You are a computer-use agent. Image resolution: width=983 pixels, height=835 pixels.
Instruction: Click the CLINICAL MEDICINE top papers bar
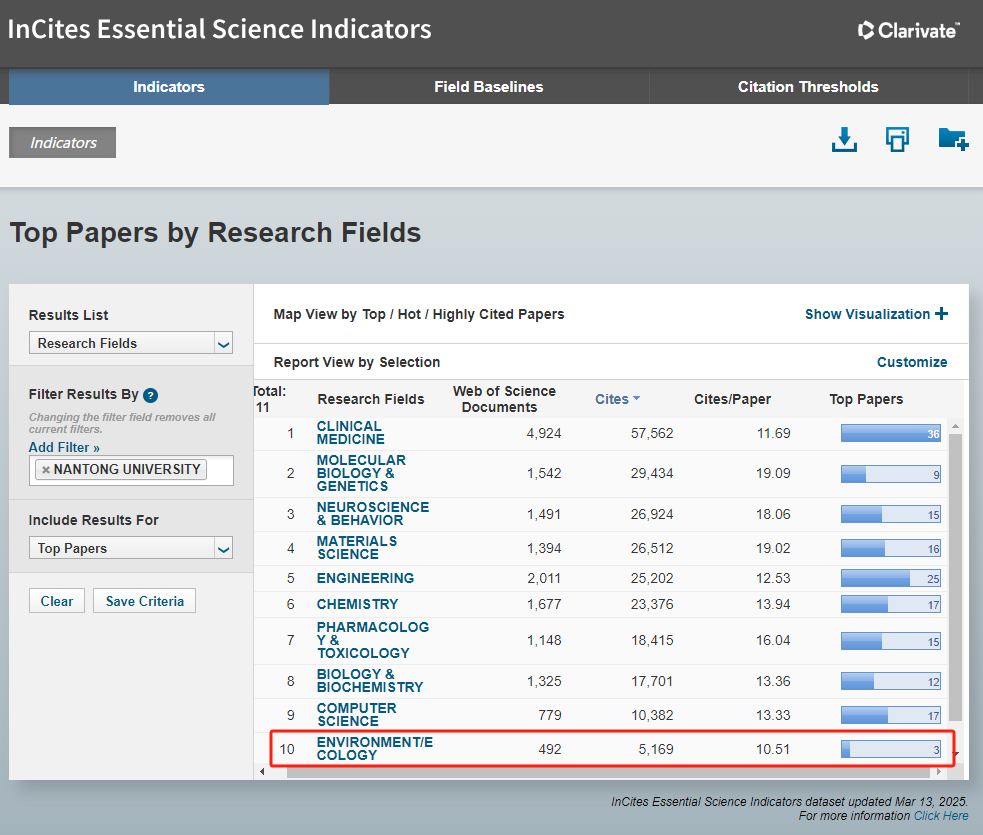890,433
